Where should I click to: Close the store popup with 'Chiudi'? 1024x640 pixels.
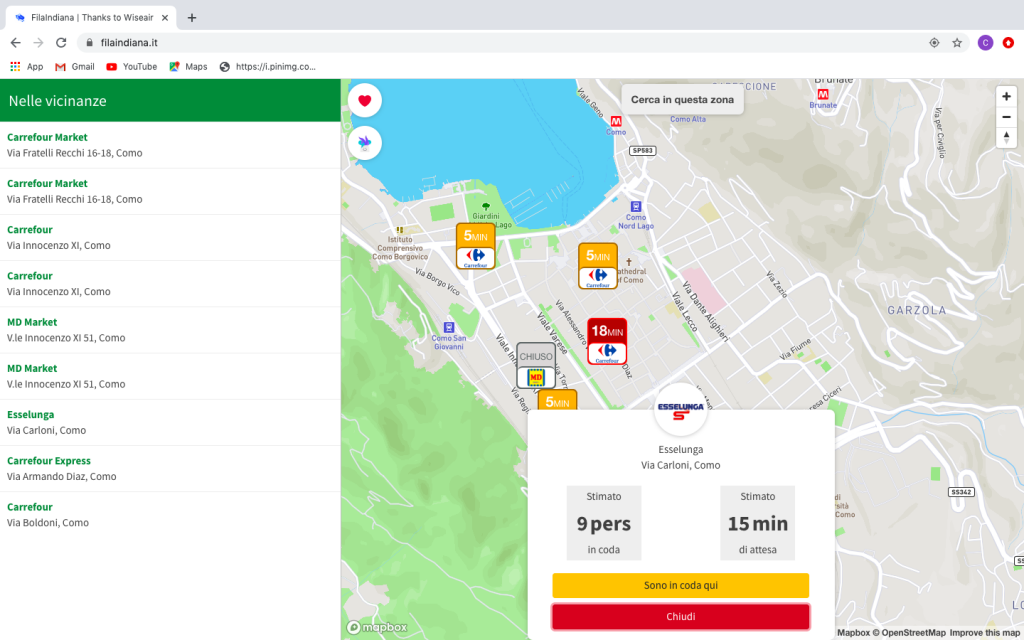pyautogui.click(x=680, y=617)
